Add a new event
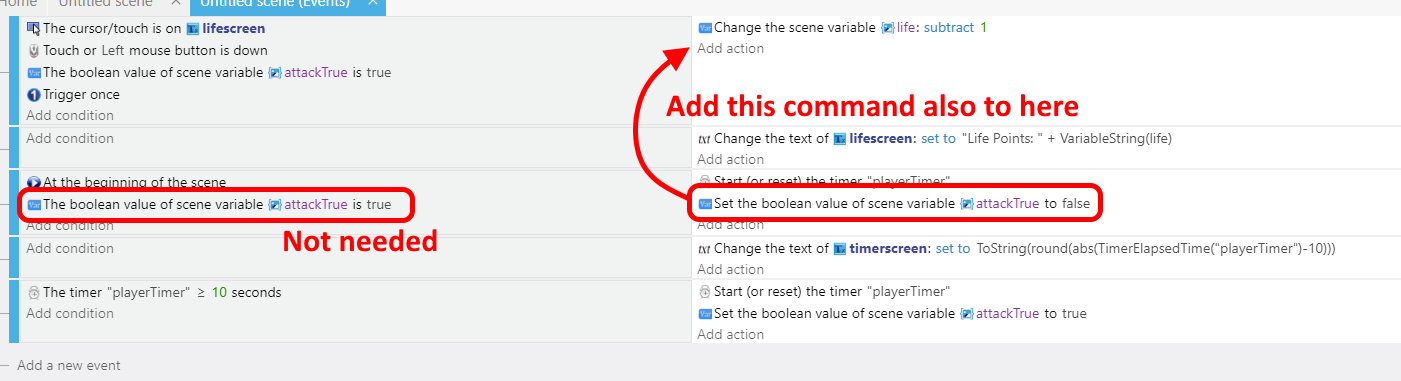The height and width of the screenshot is (381, 1401). [69, 365]
